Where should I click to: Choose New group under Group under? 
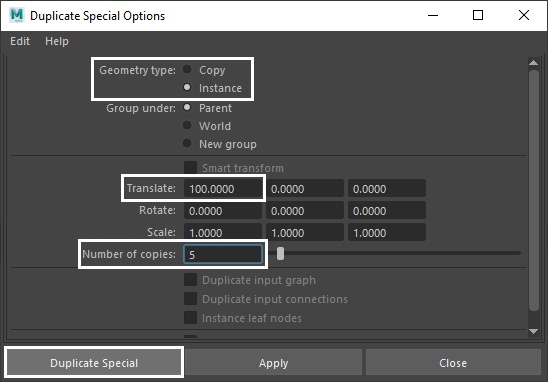(187, 143)
